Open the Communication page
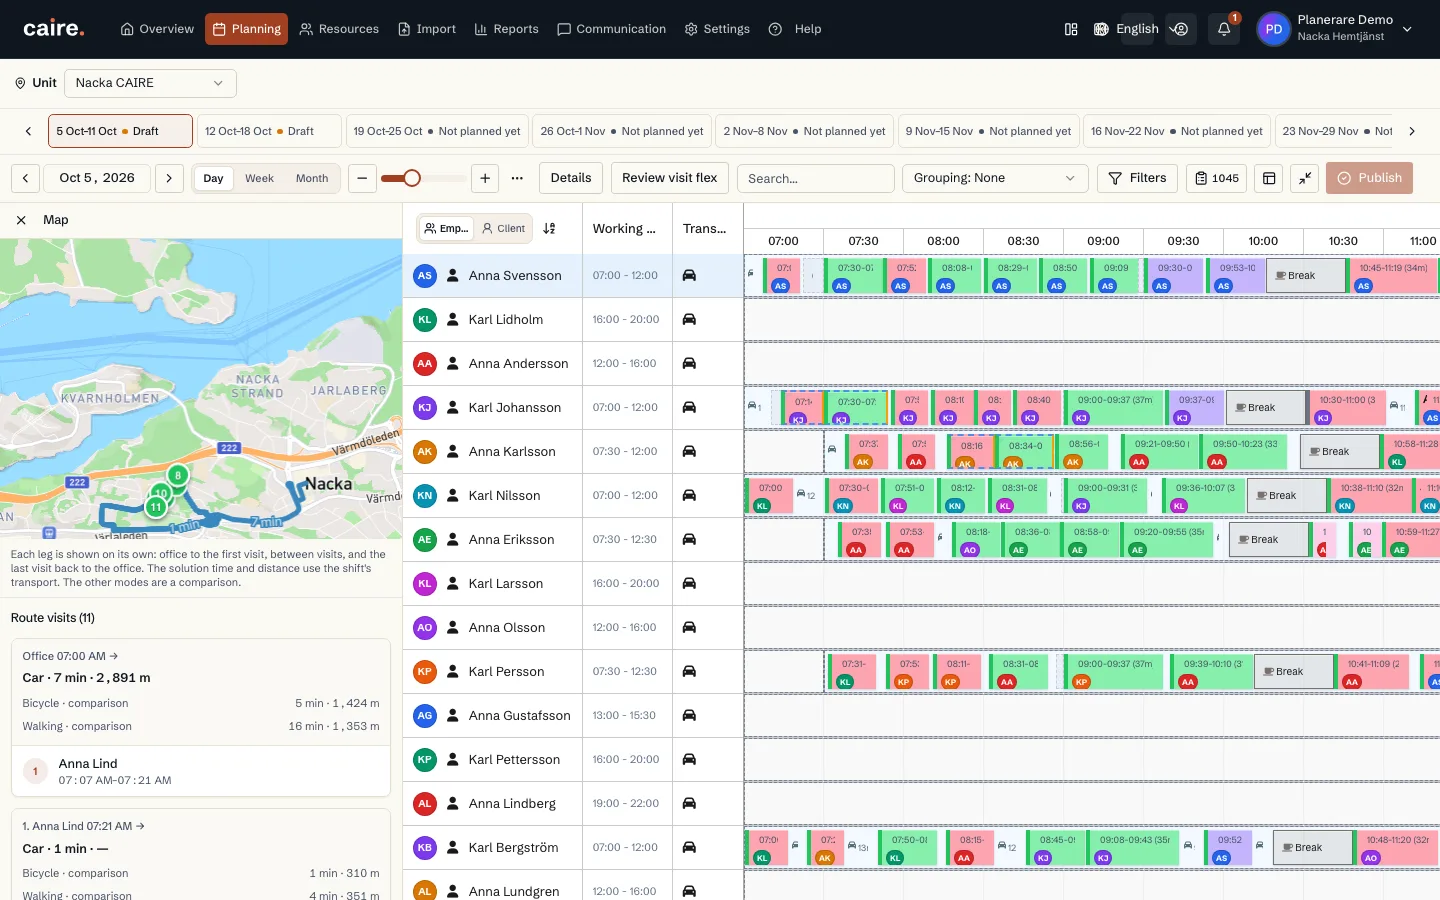 coord(611,29)
